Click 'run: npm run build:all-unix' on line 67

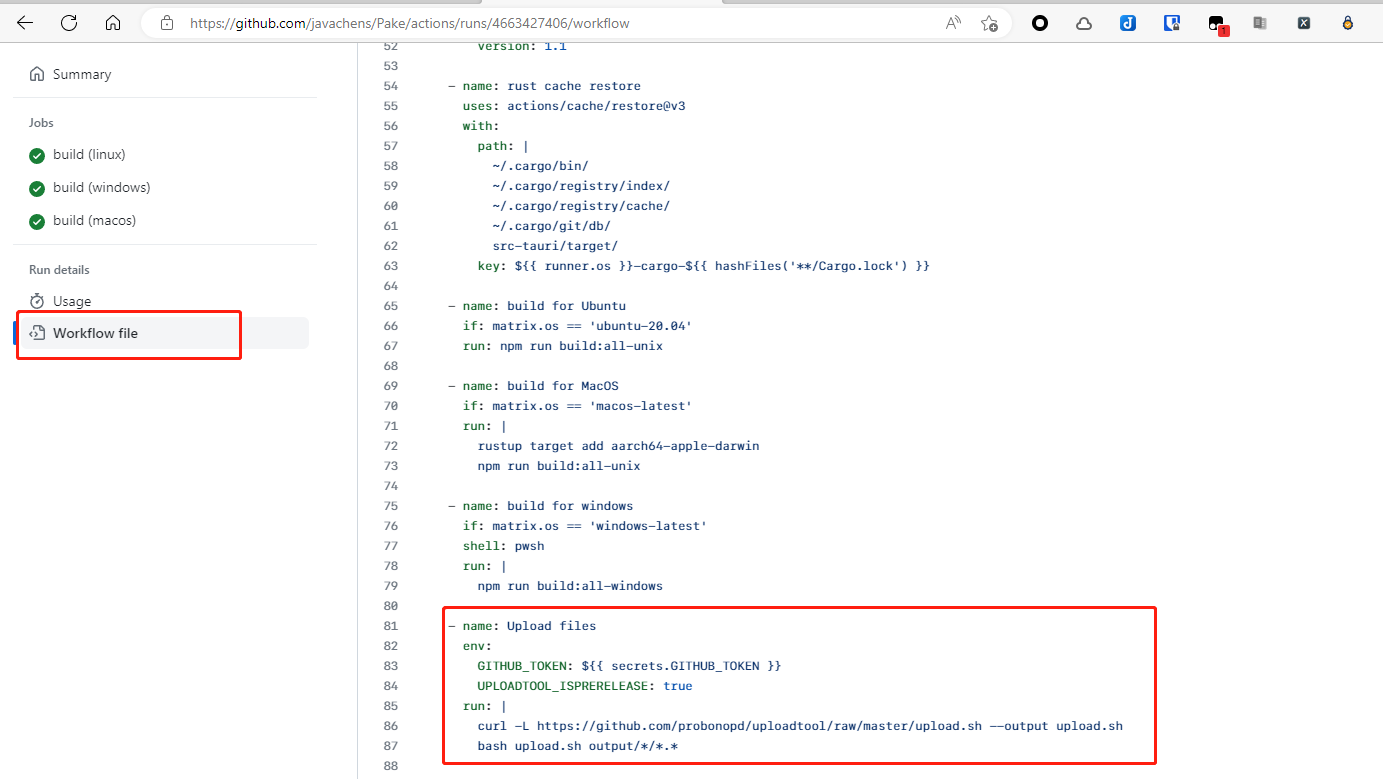(x=562, y=346)
